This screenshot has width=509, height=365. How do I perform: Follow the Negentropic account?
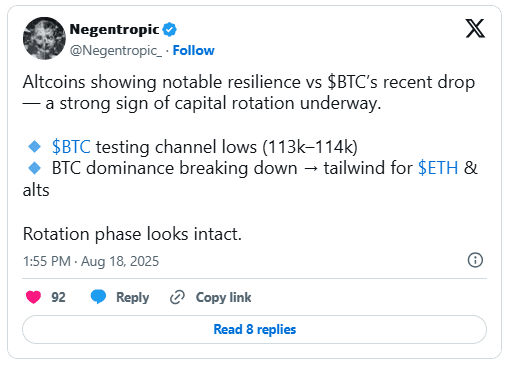pyautogui.click(x=193, y=50)
